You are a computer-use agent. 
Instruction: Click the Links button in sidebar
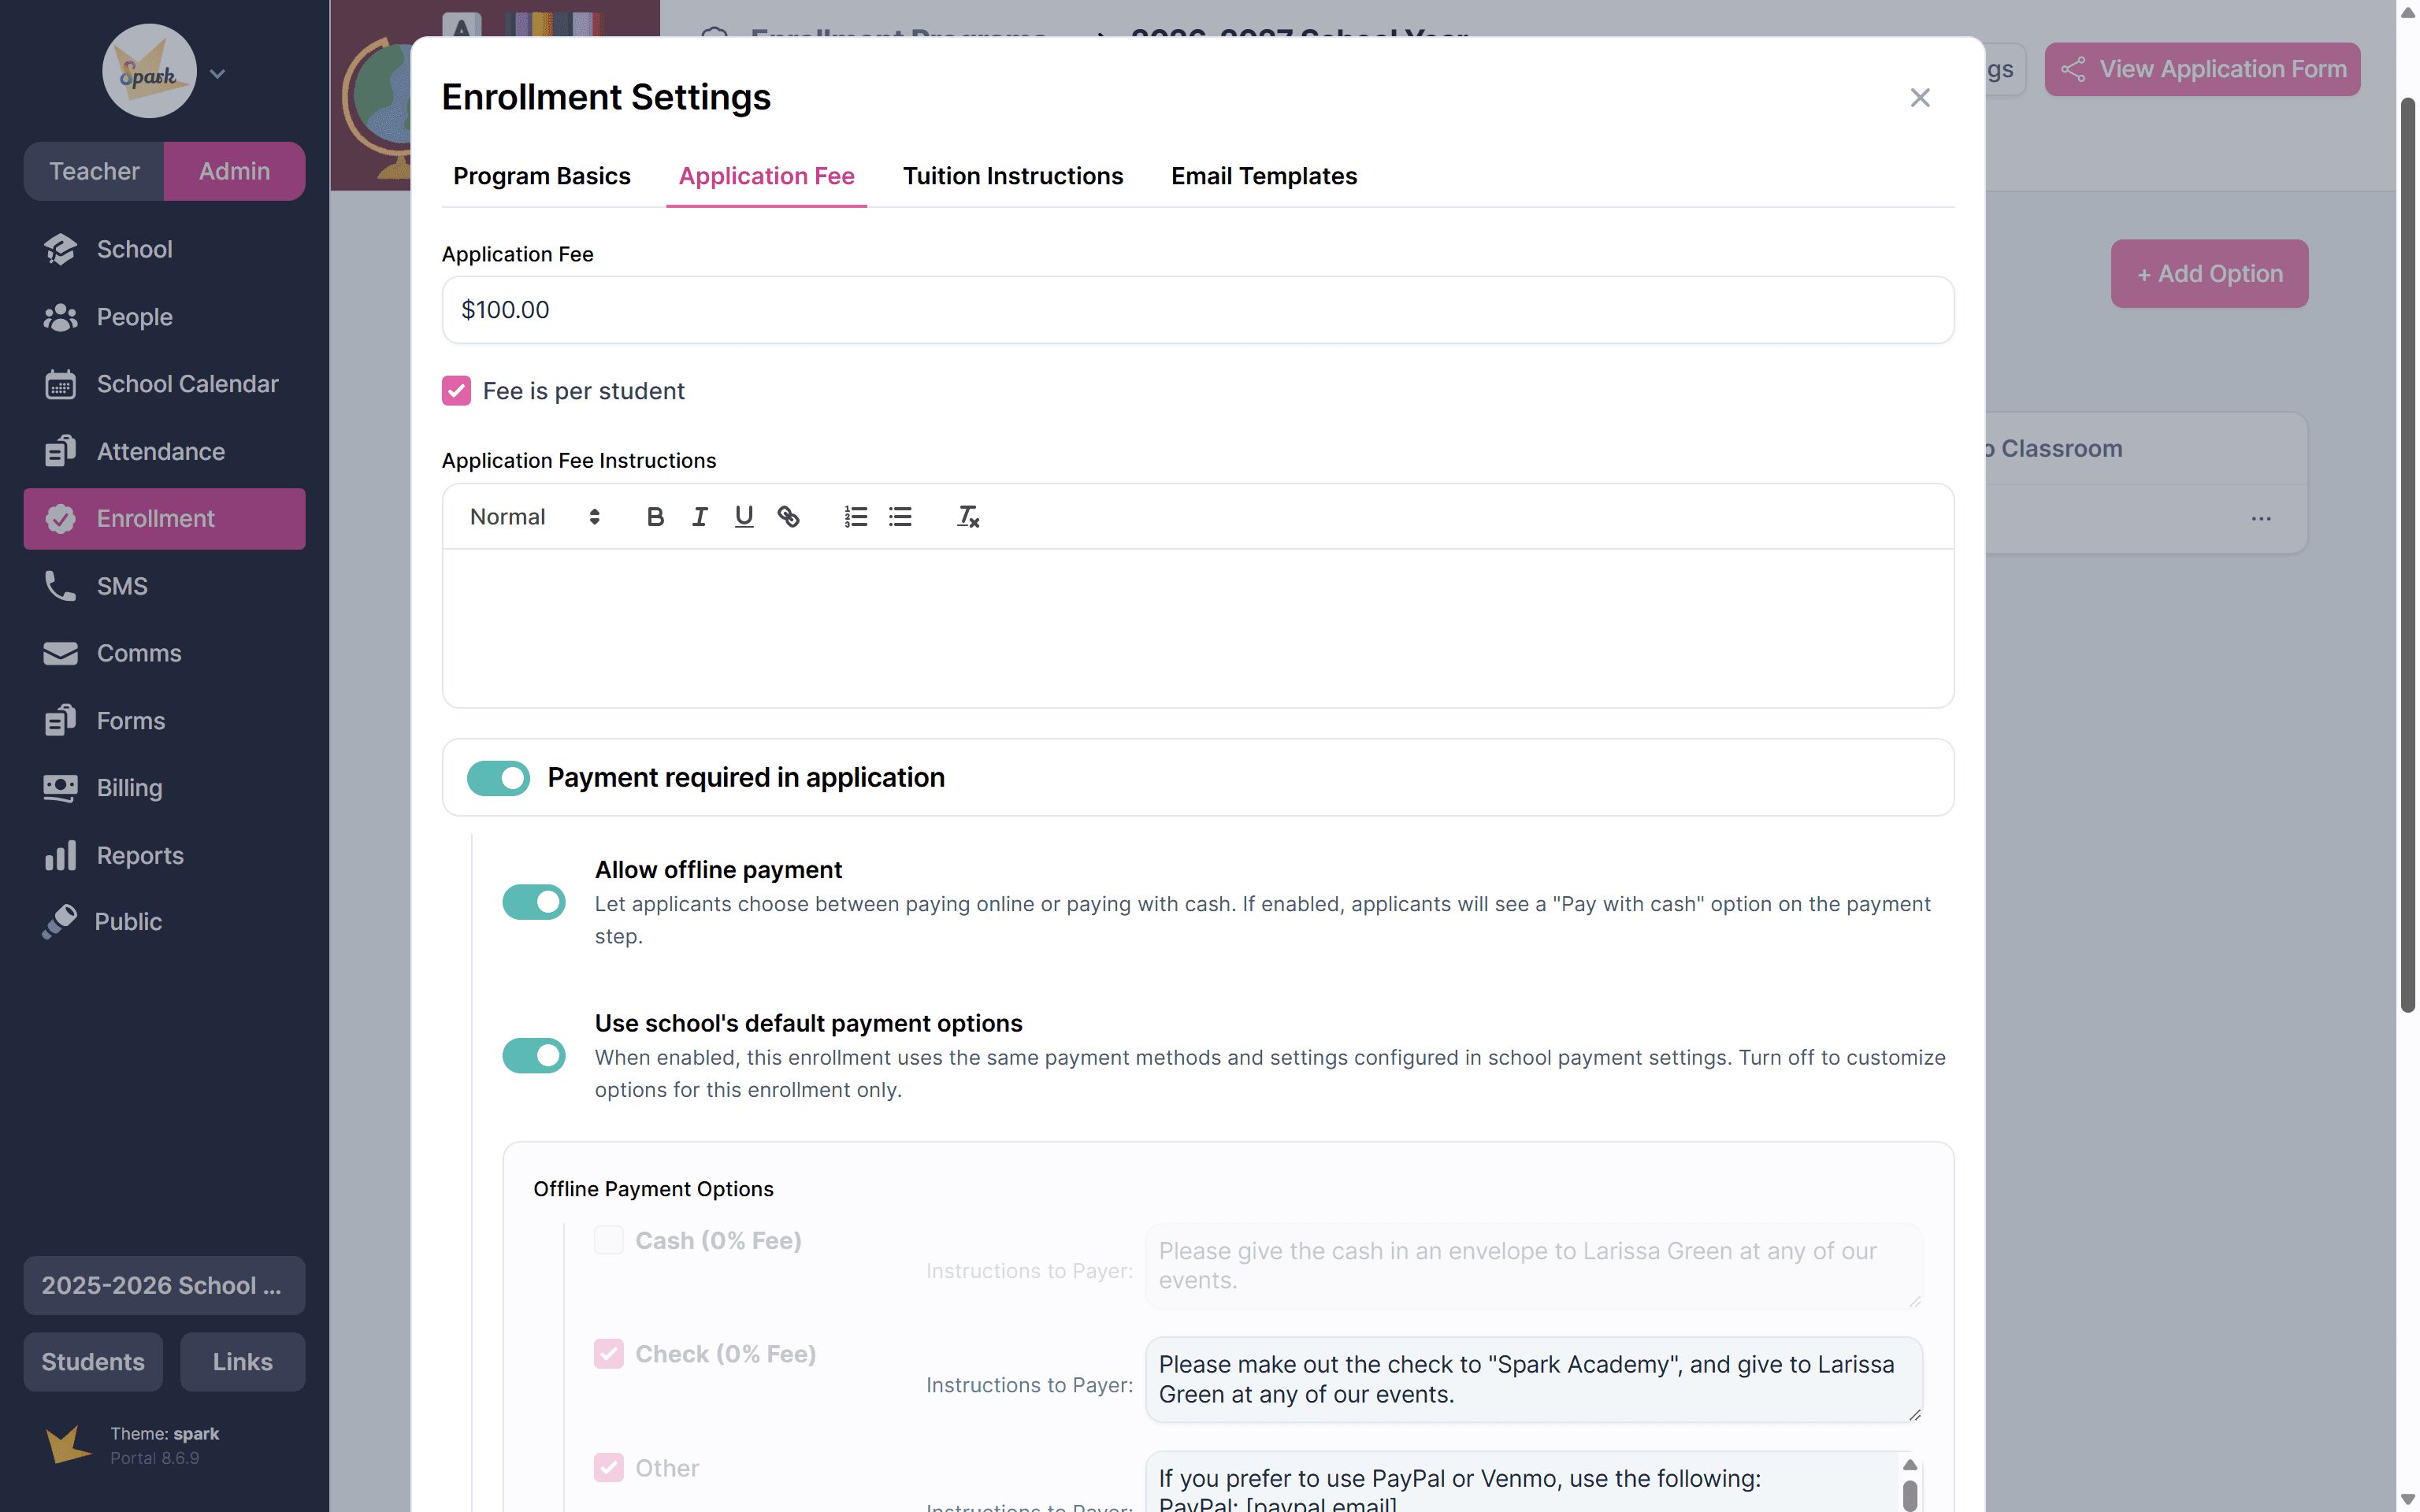pyautogui.click(x=243, y=1362)
